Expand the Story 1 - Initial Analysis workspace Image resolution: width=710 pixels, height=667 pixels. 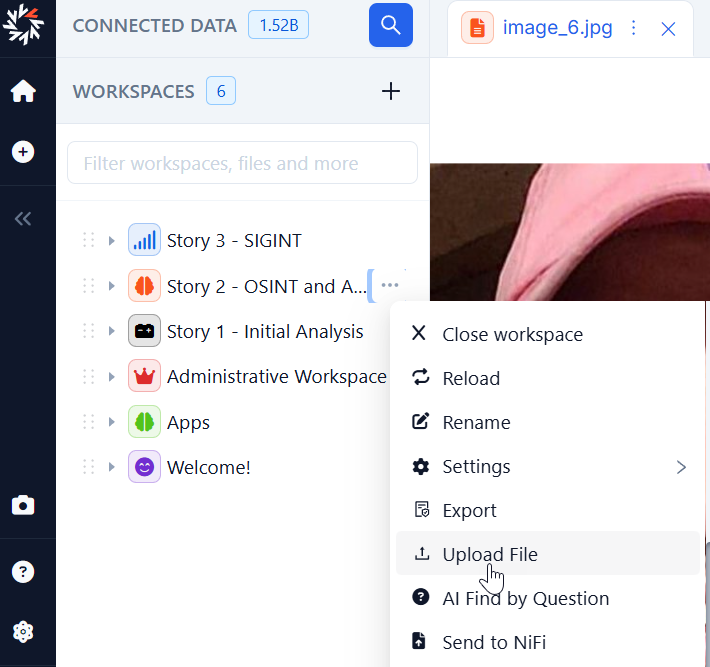click(x=111, y=331)
